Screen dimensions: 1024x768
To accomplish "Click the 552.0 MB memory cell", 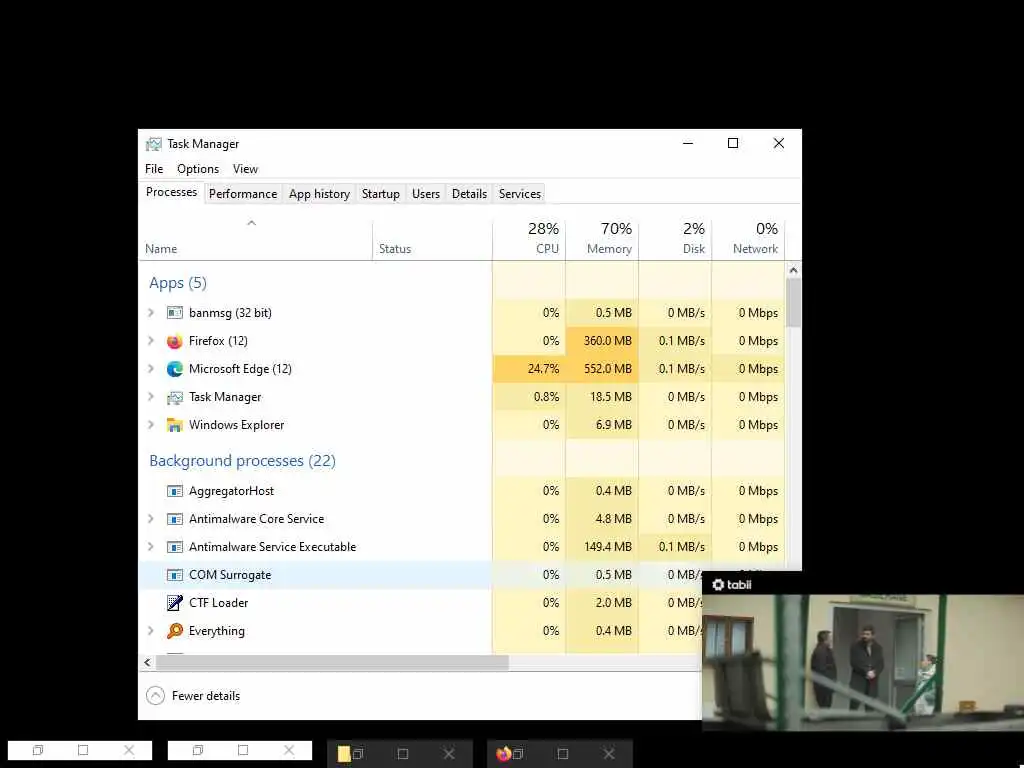I will point(601,369).
